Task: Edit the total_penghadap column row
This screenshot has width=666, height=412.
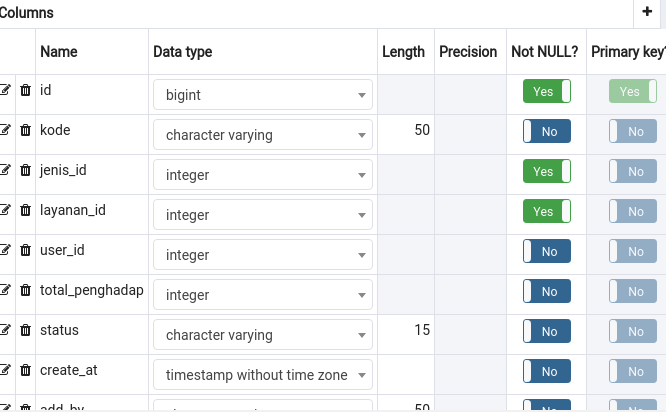Action: pos(5,290)
